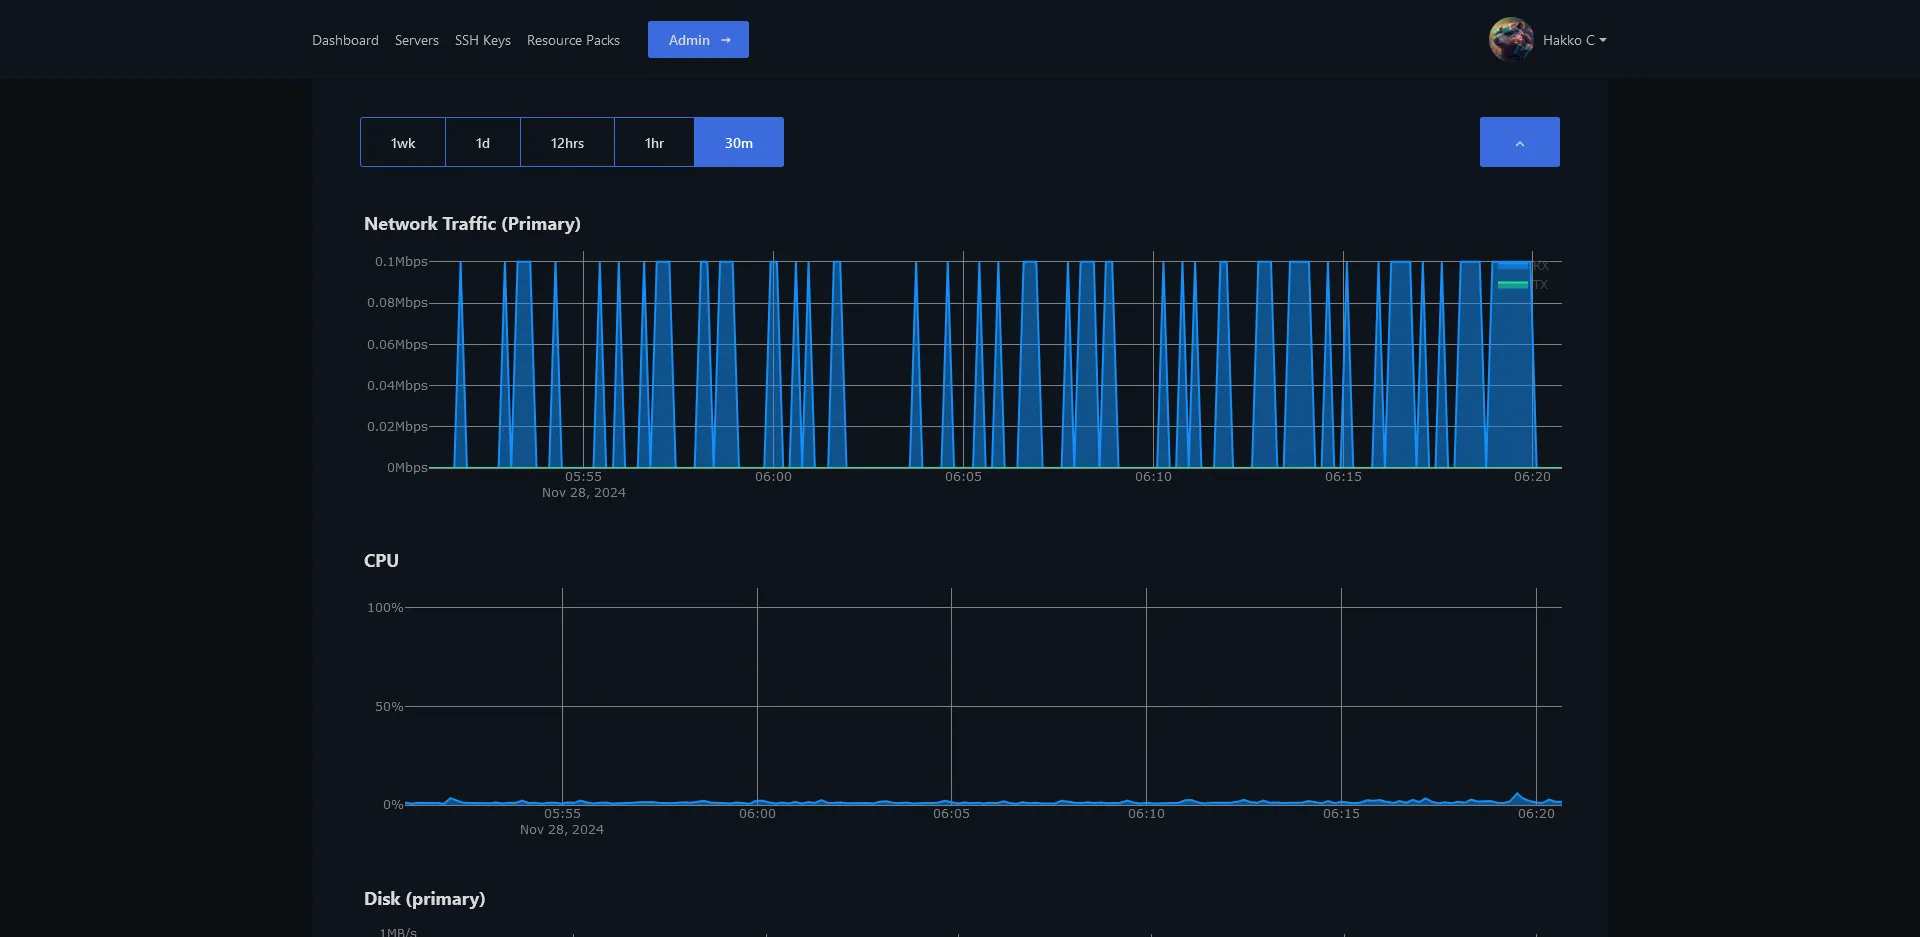Switch graphs to the 1d range

[x=483, y=143]
